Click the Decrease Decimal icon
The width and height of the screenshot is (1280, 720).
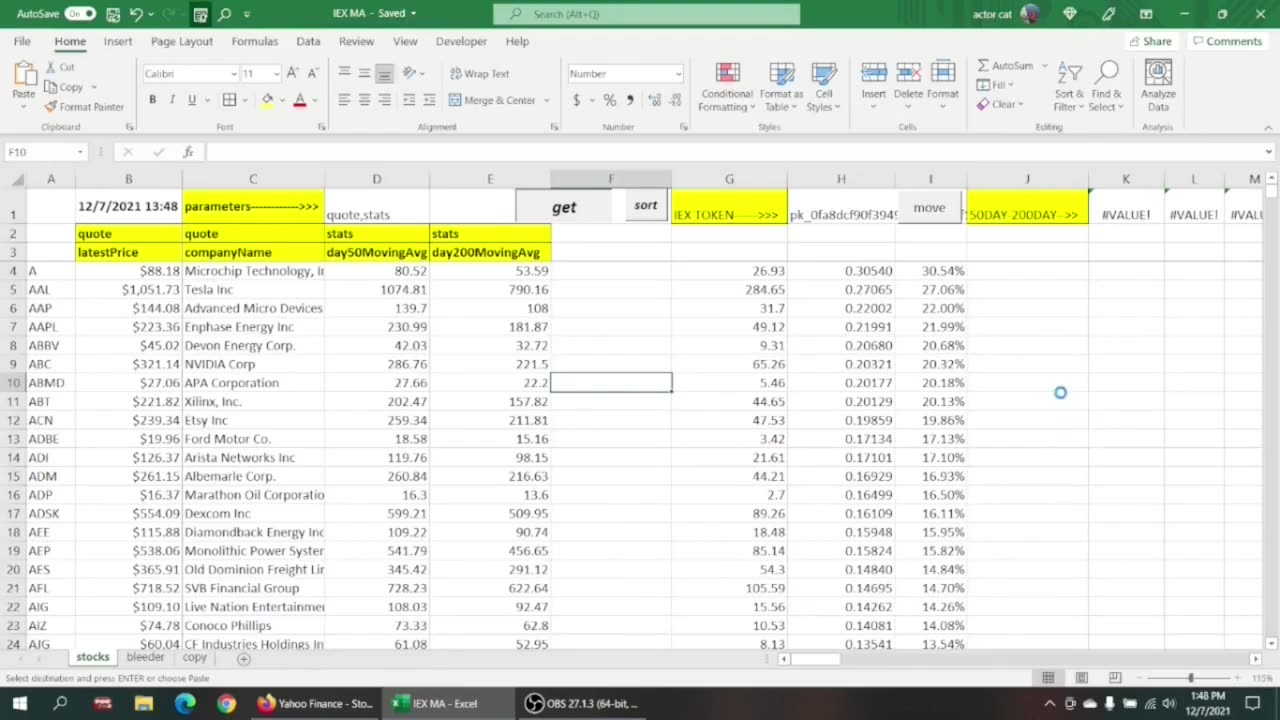(676, 100)
